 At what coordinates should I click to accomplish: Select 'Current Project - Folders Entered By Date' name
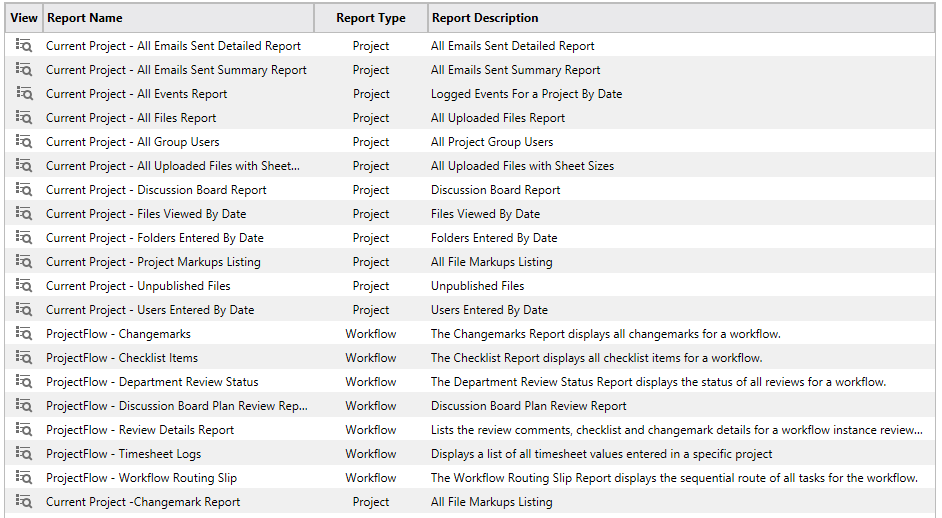154,239
